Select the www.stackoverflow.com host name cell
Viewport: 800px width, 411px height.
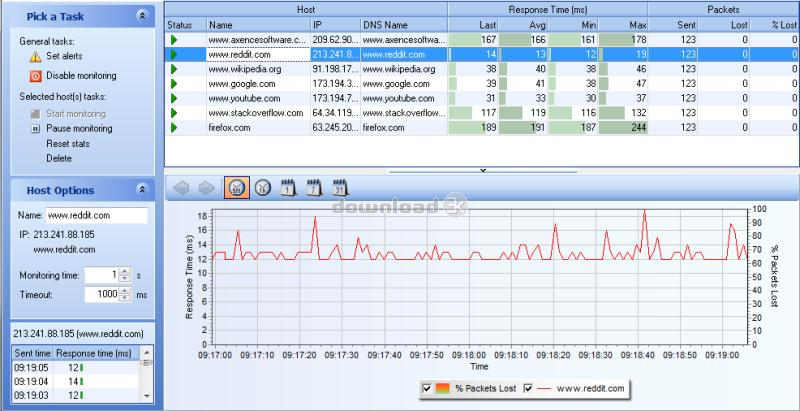pyautogui.click(x=258, y=113)
